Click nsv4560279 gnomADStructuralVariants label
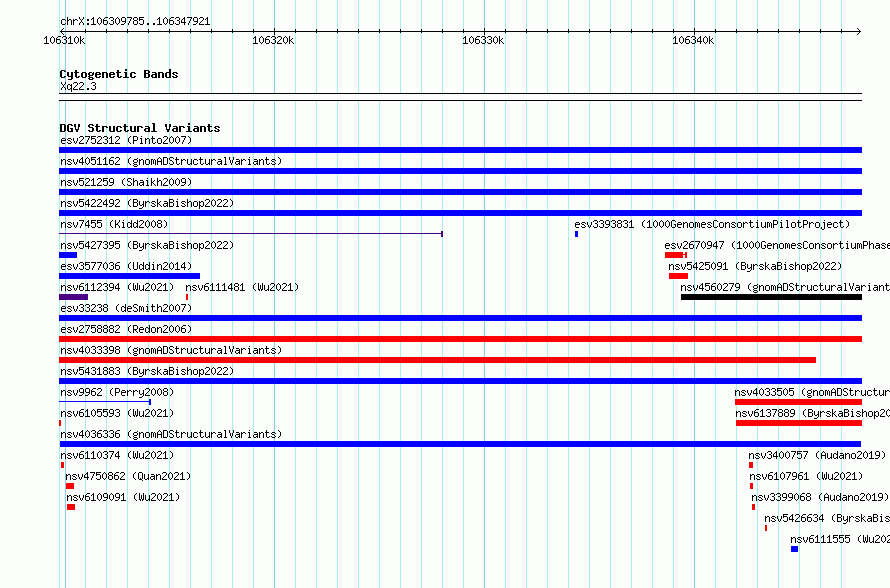Viewport: 890px width, 588px height. click(785, 287)
